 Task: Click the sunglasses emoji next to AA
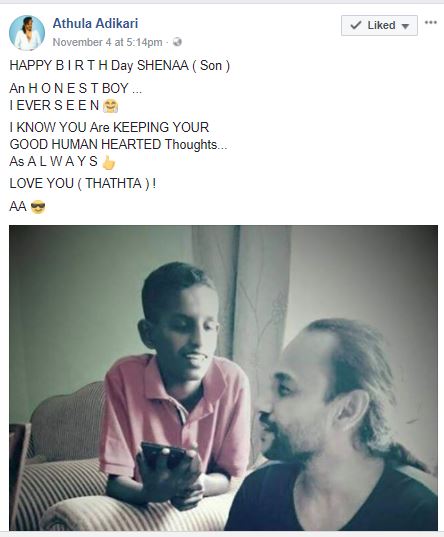(38, 207)
